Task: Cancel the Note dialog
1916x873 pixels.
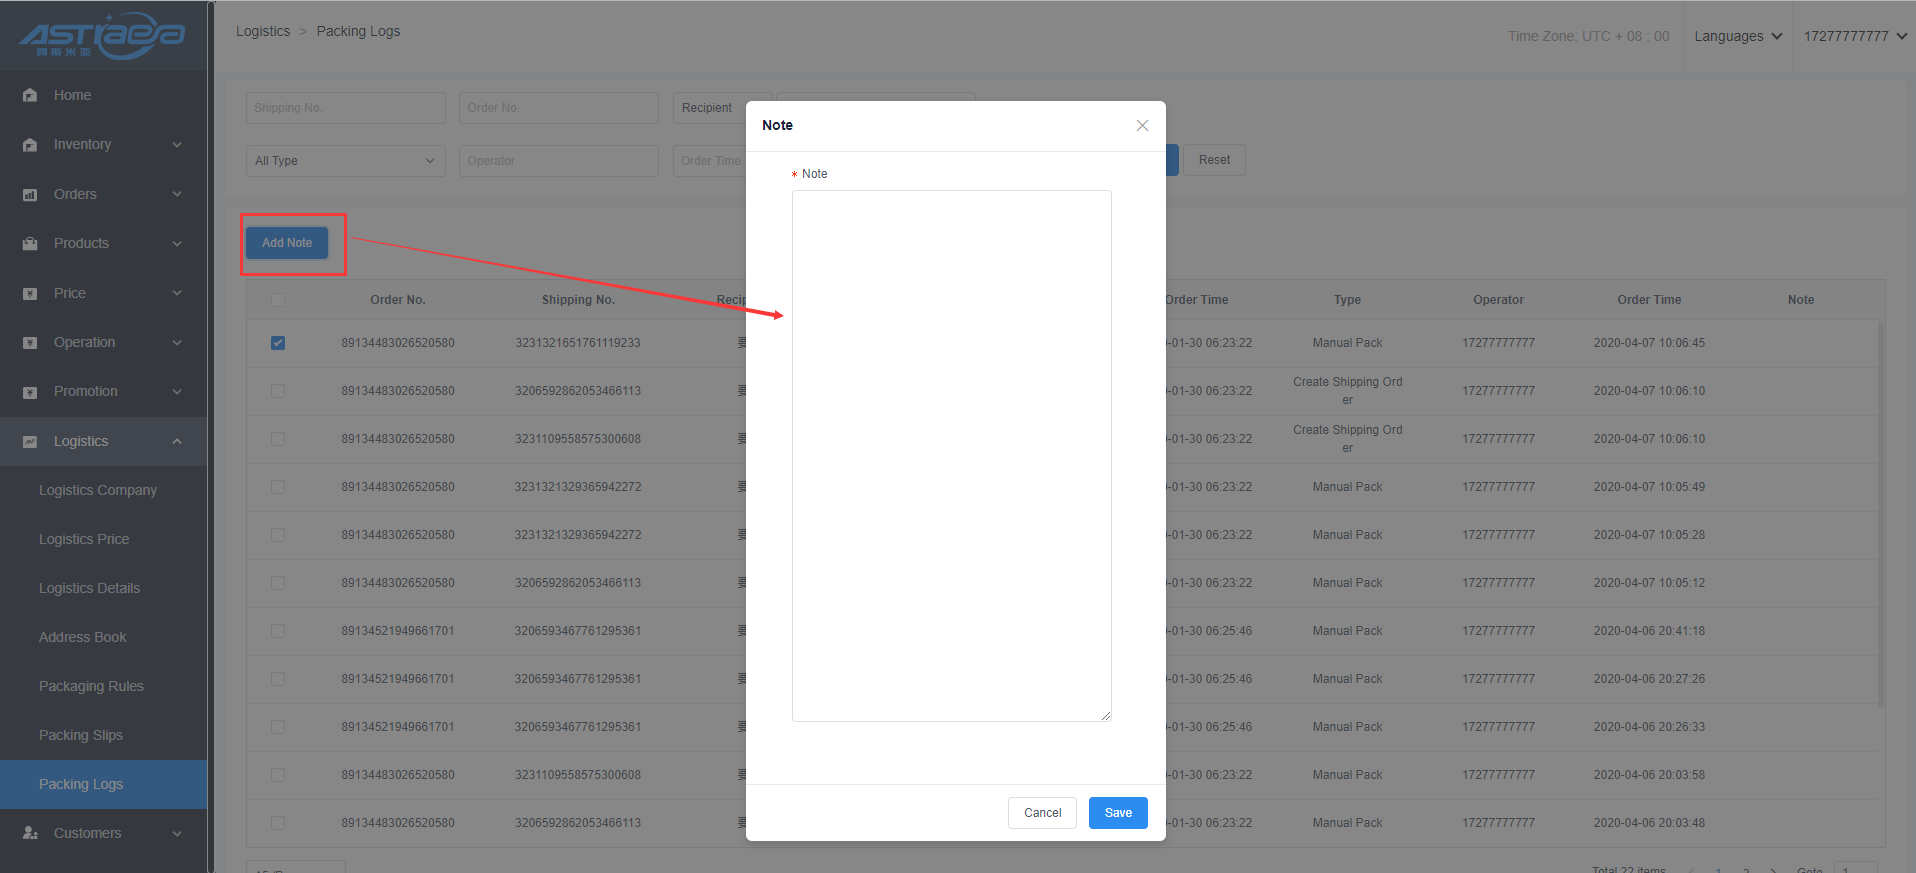Action: coord(1042,813)
